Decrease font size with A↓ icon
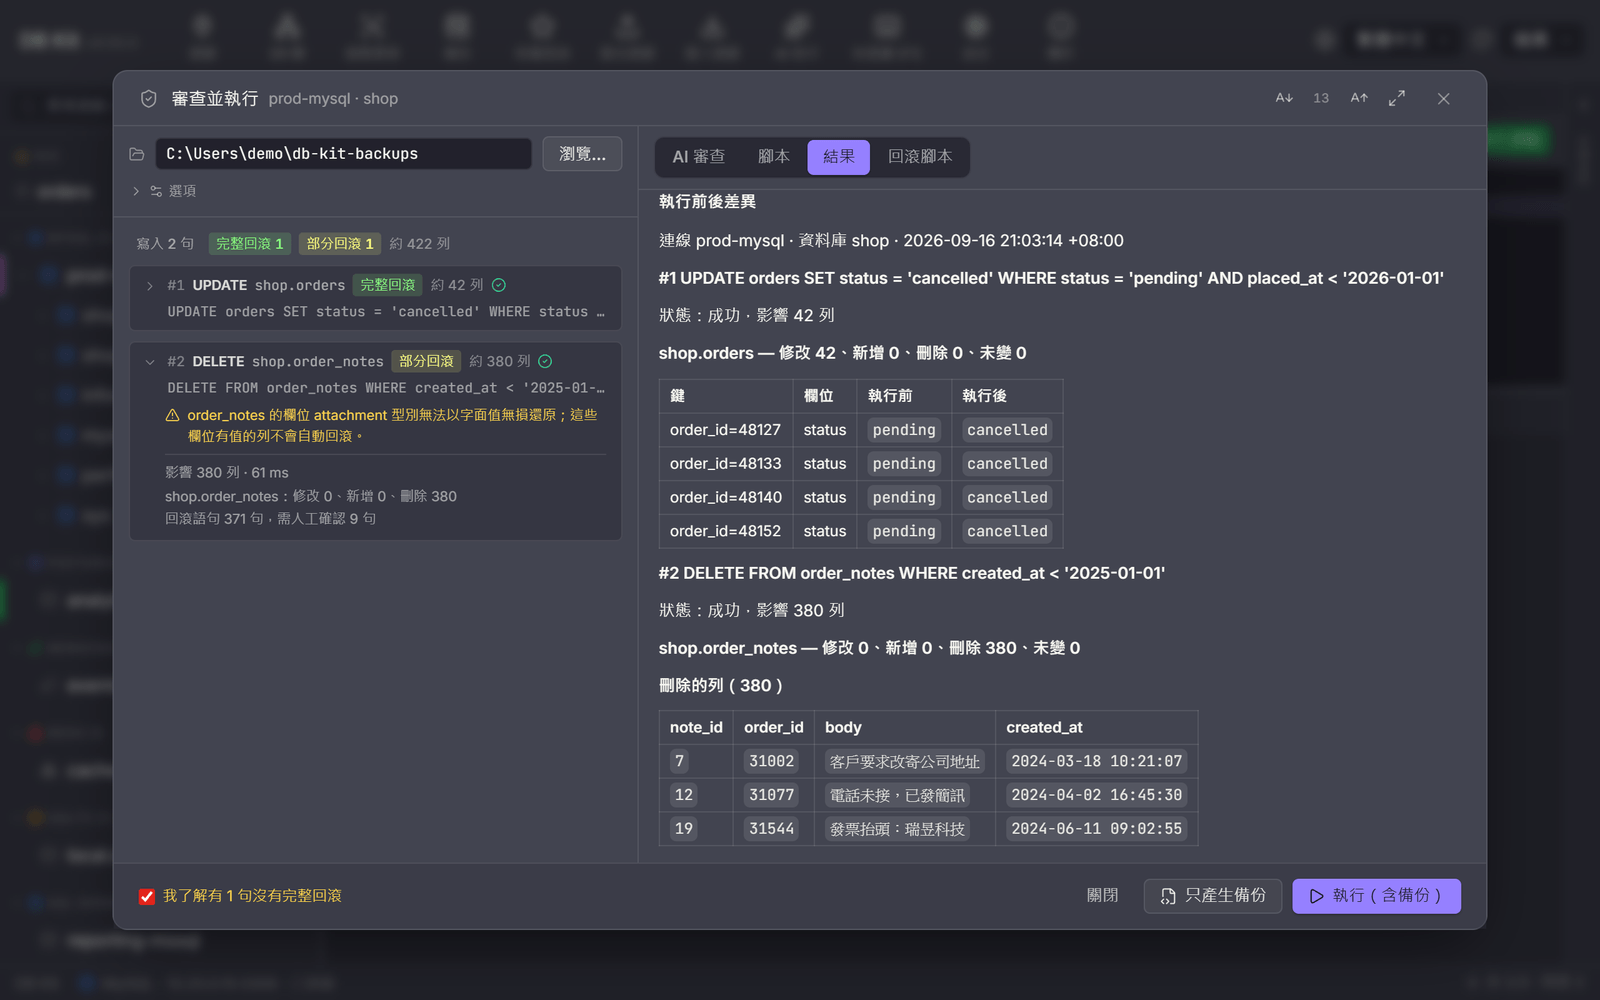This screenshot has height=1000, width=1600. pos(1284,98)
